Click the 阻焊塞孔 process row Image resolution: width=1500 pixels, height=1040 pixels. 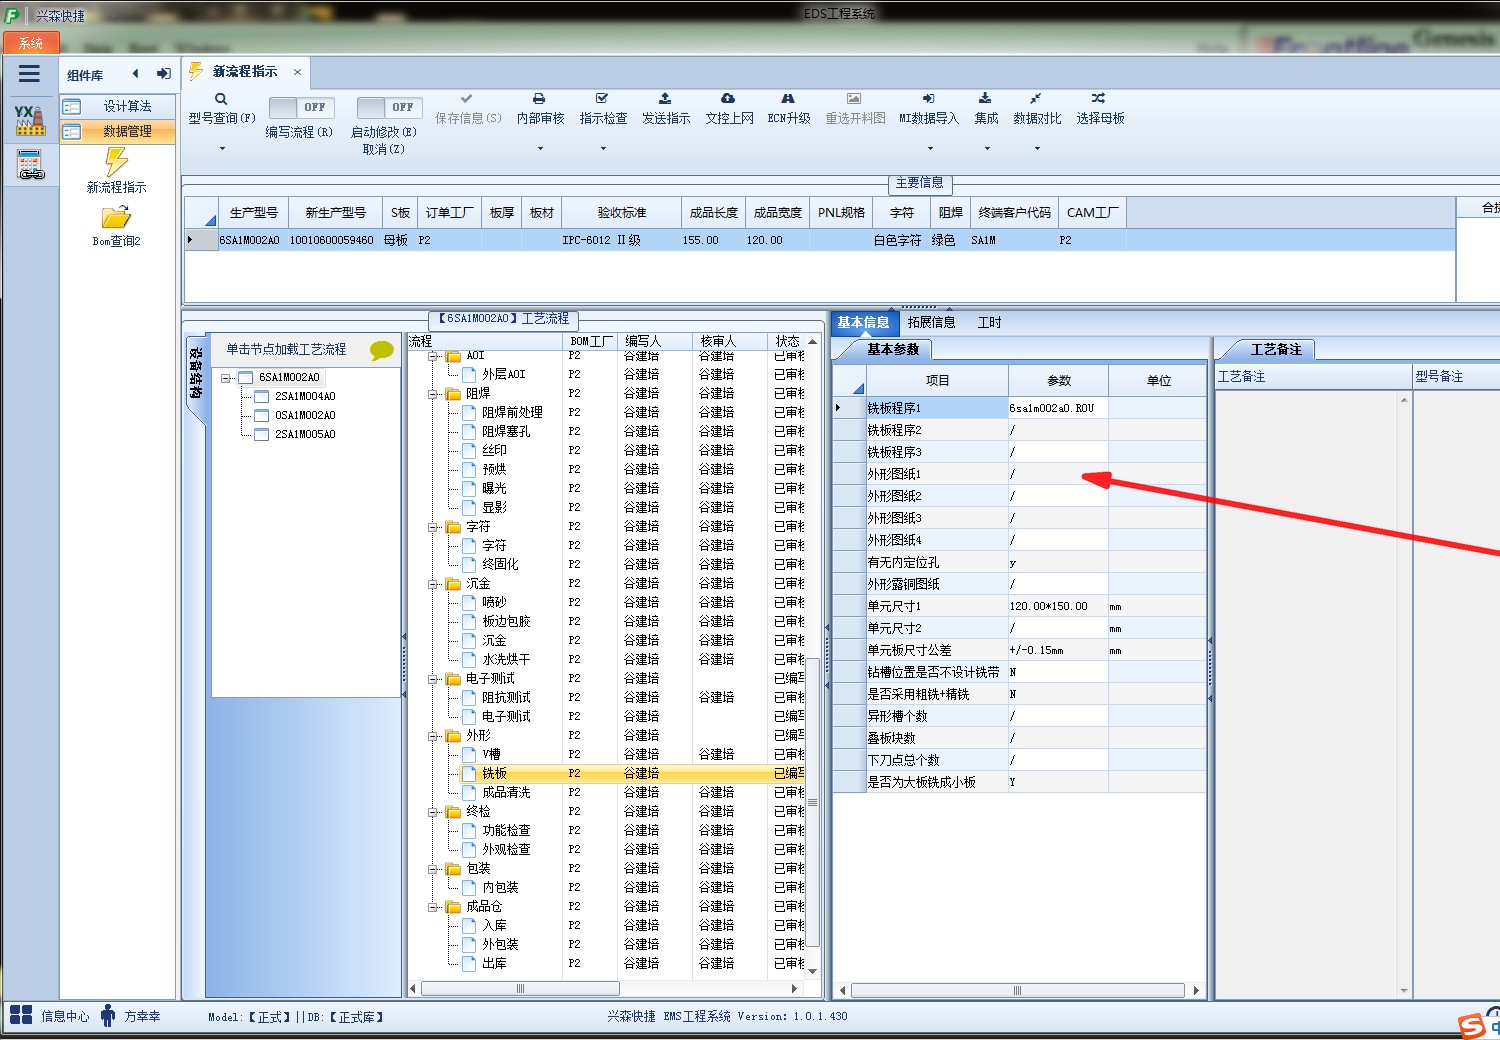pos(506,431)
